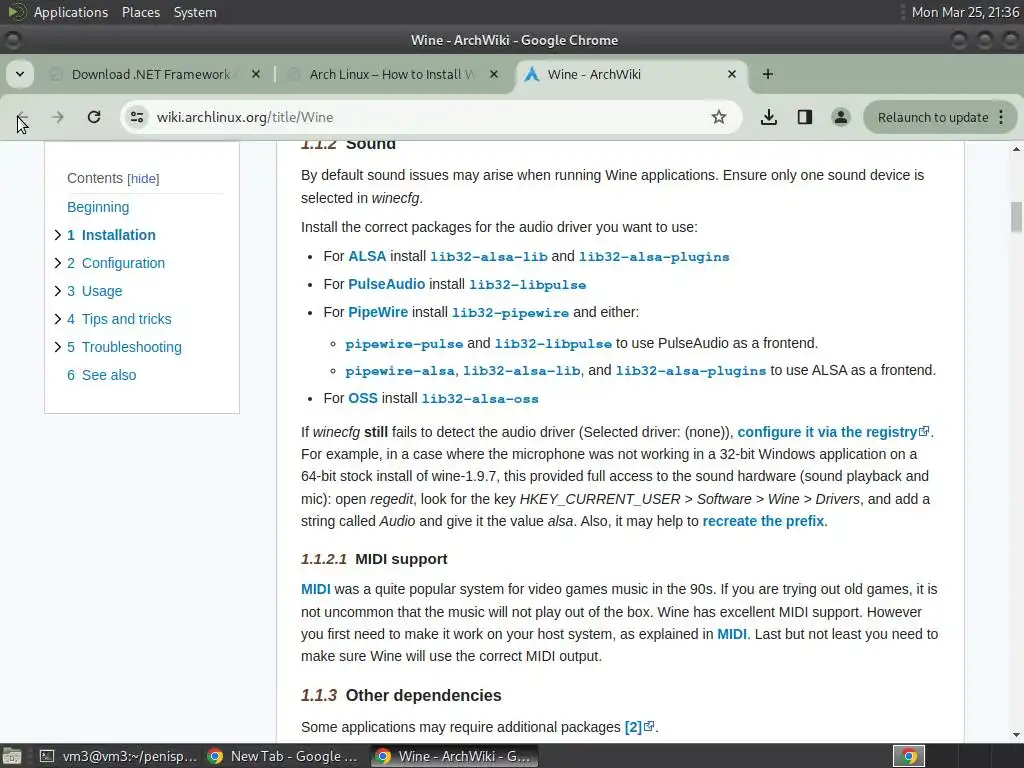
Task: Expand the Usage contents section
Action: coord(57,291)
